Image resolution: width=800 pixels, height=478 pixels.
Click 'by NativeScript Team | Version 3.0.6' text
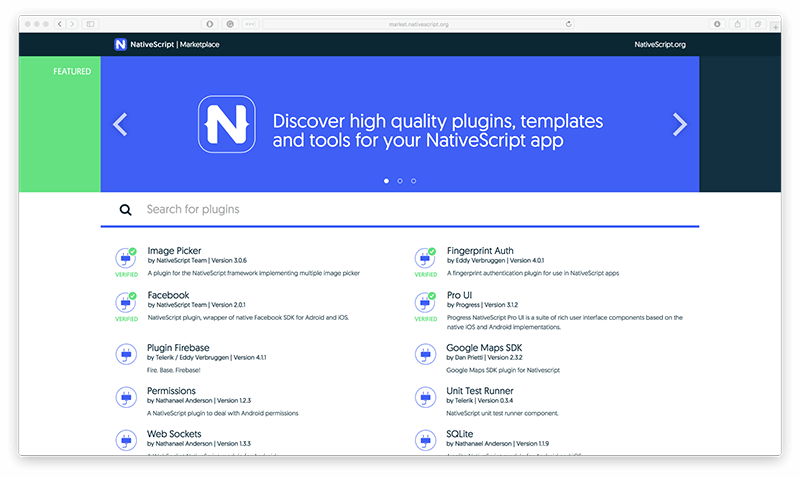point(197,260)
